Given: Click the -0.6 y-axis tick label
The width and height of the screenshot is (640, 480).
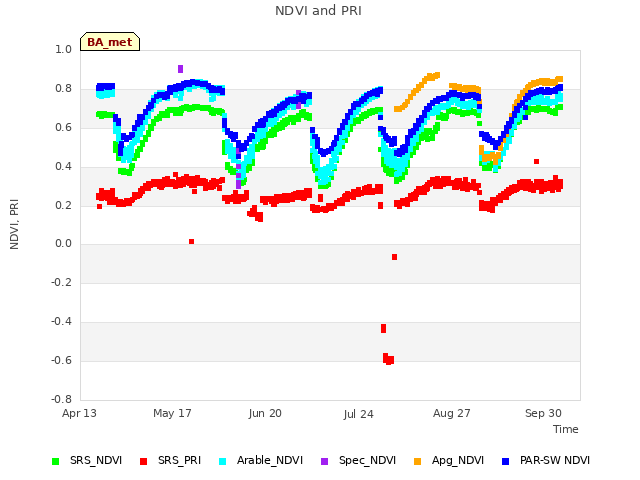Looking at the screenshot, I should tap(61, 360).
